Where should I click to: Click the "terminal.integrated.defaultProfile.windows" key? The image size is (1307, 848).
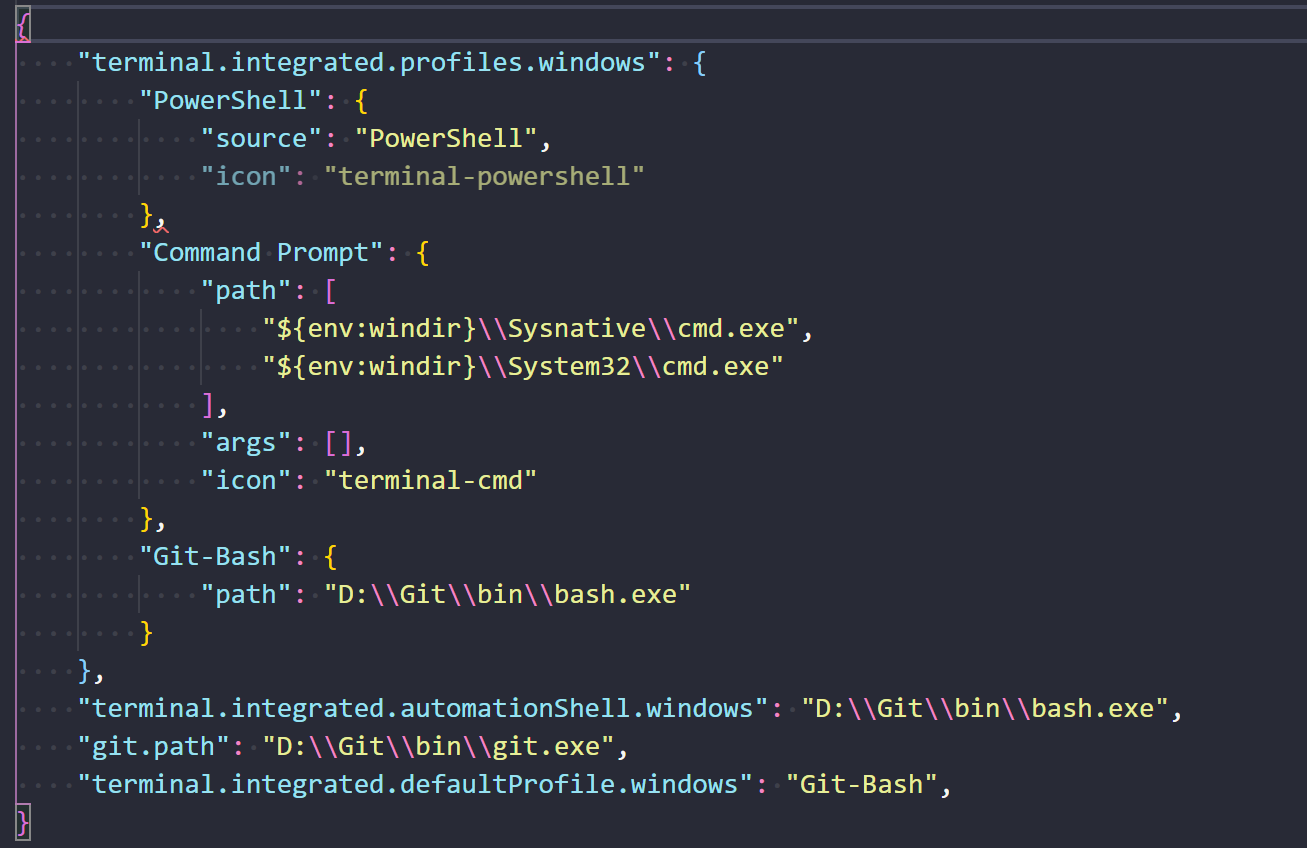[415, 784]
